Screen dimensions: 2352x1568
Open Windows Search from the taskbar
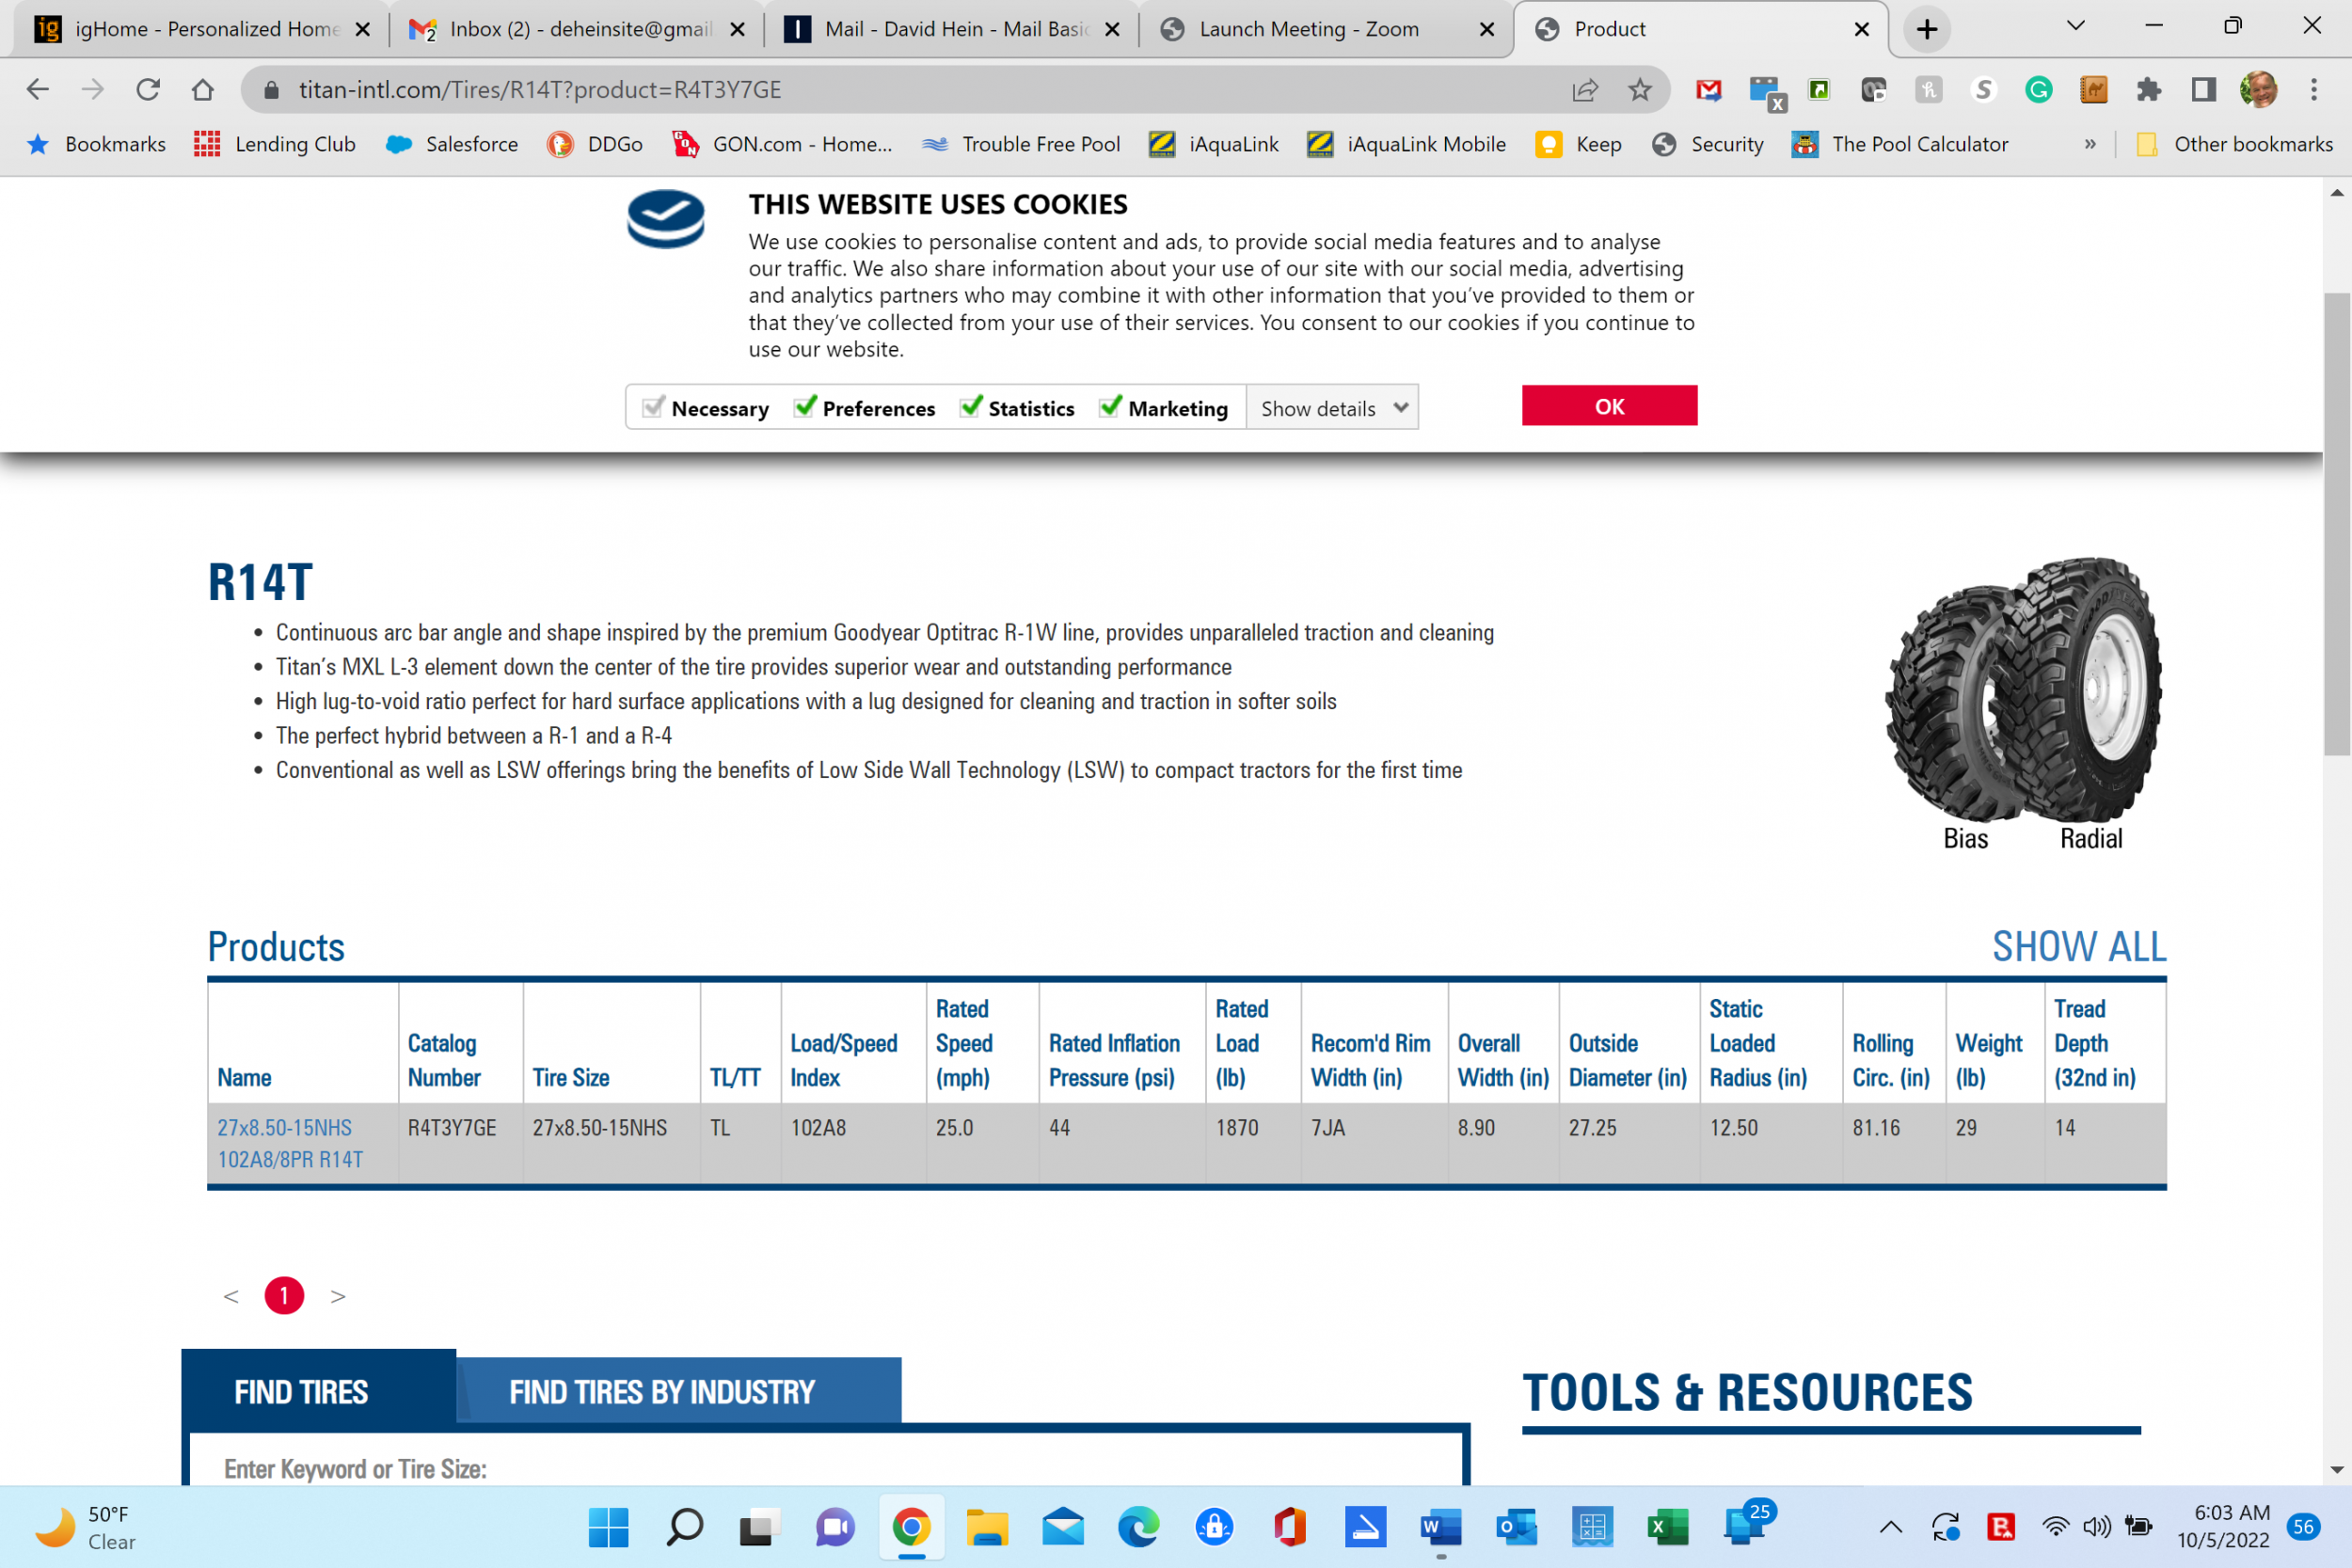(685, 1527)
